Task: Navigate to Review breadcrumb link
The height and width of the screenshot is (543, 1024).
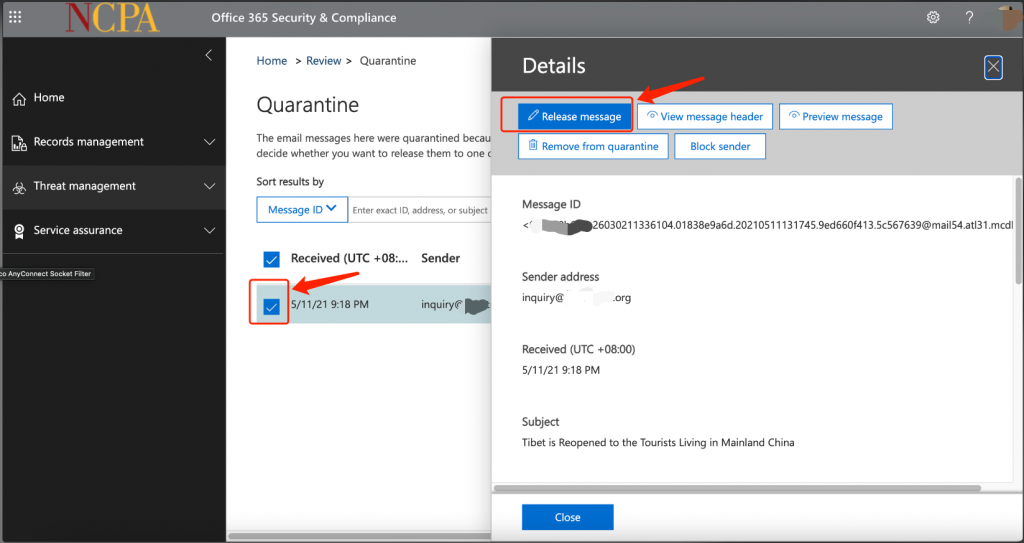Action: [x=323, y=61]
